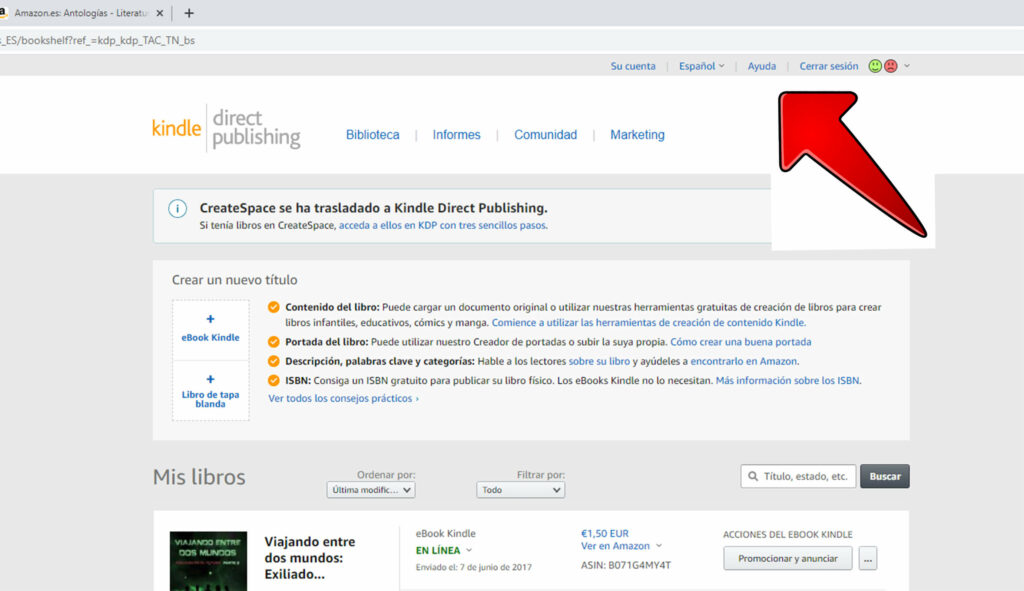Viewport: 1024px width, 591px height.
Task: Click Cerrar sesión
Action: (829, 66)
